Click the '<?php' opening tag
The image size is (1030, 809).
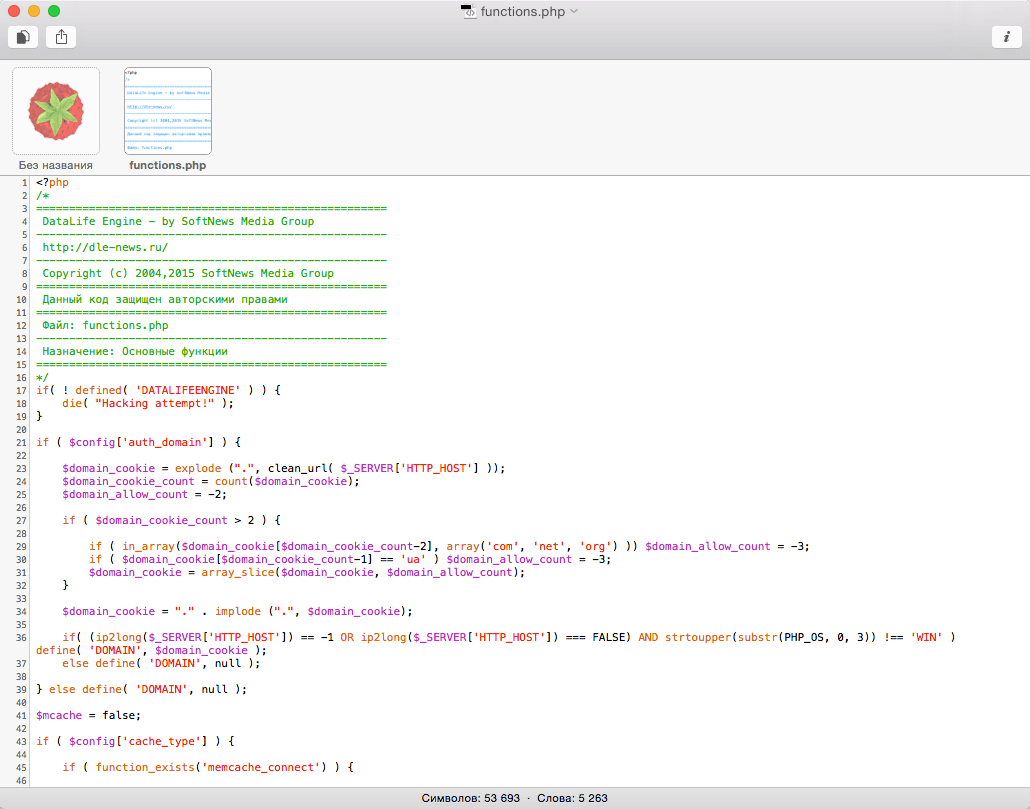(53, 183)
